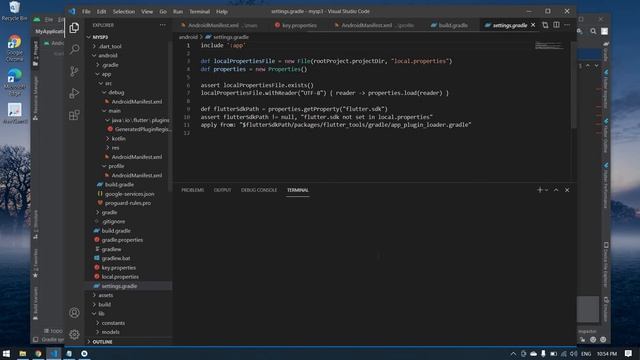Switch to the Problems panel tab
Viewport: 640px width, 360px height.
[x=192, y=190]
